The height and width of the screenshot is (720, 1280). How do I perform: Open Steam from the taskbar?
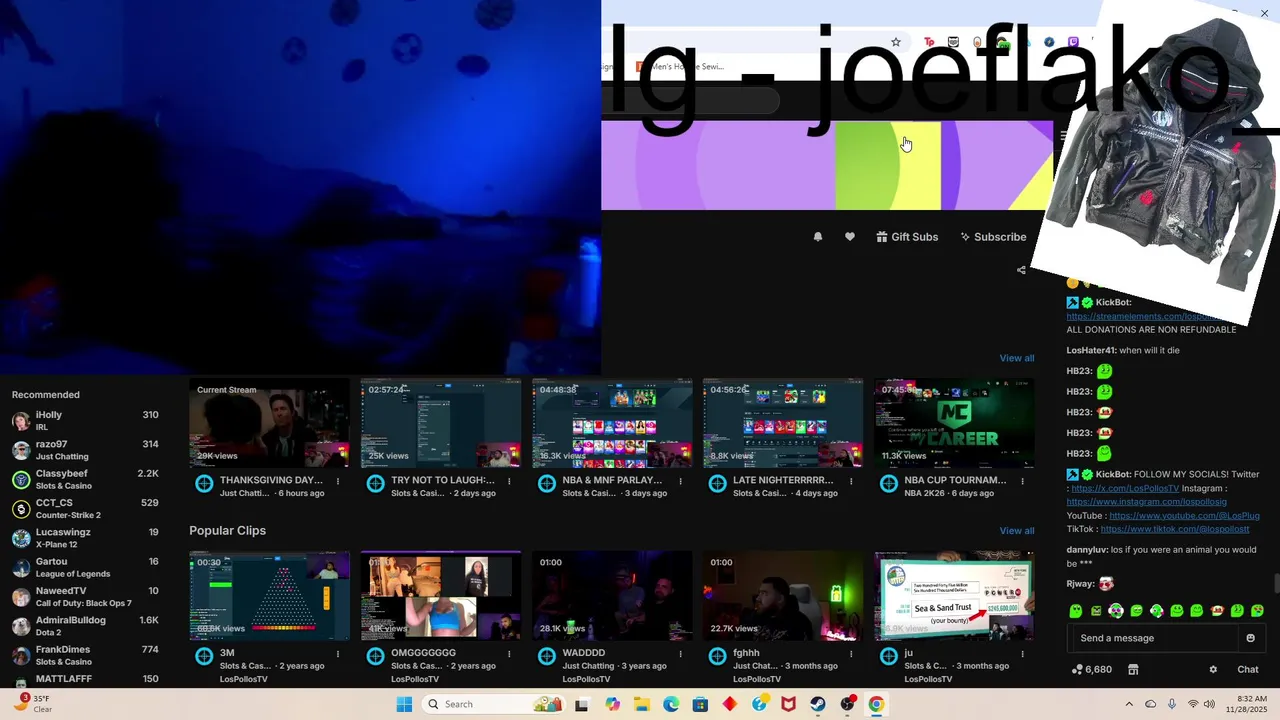pyautogui.click(x=818, y=704)
